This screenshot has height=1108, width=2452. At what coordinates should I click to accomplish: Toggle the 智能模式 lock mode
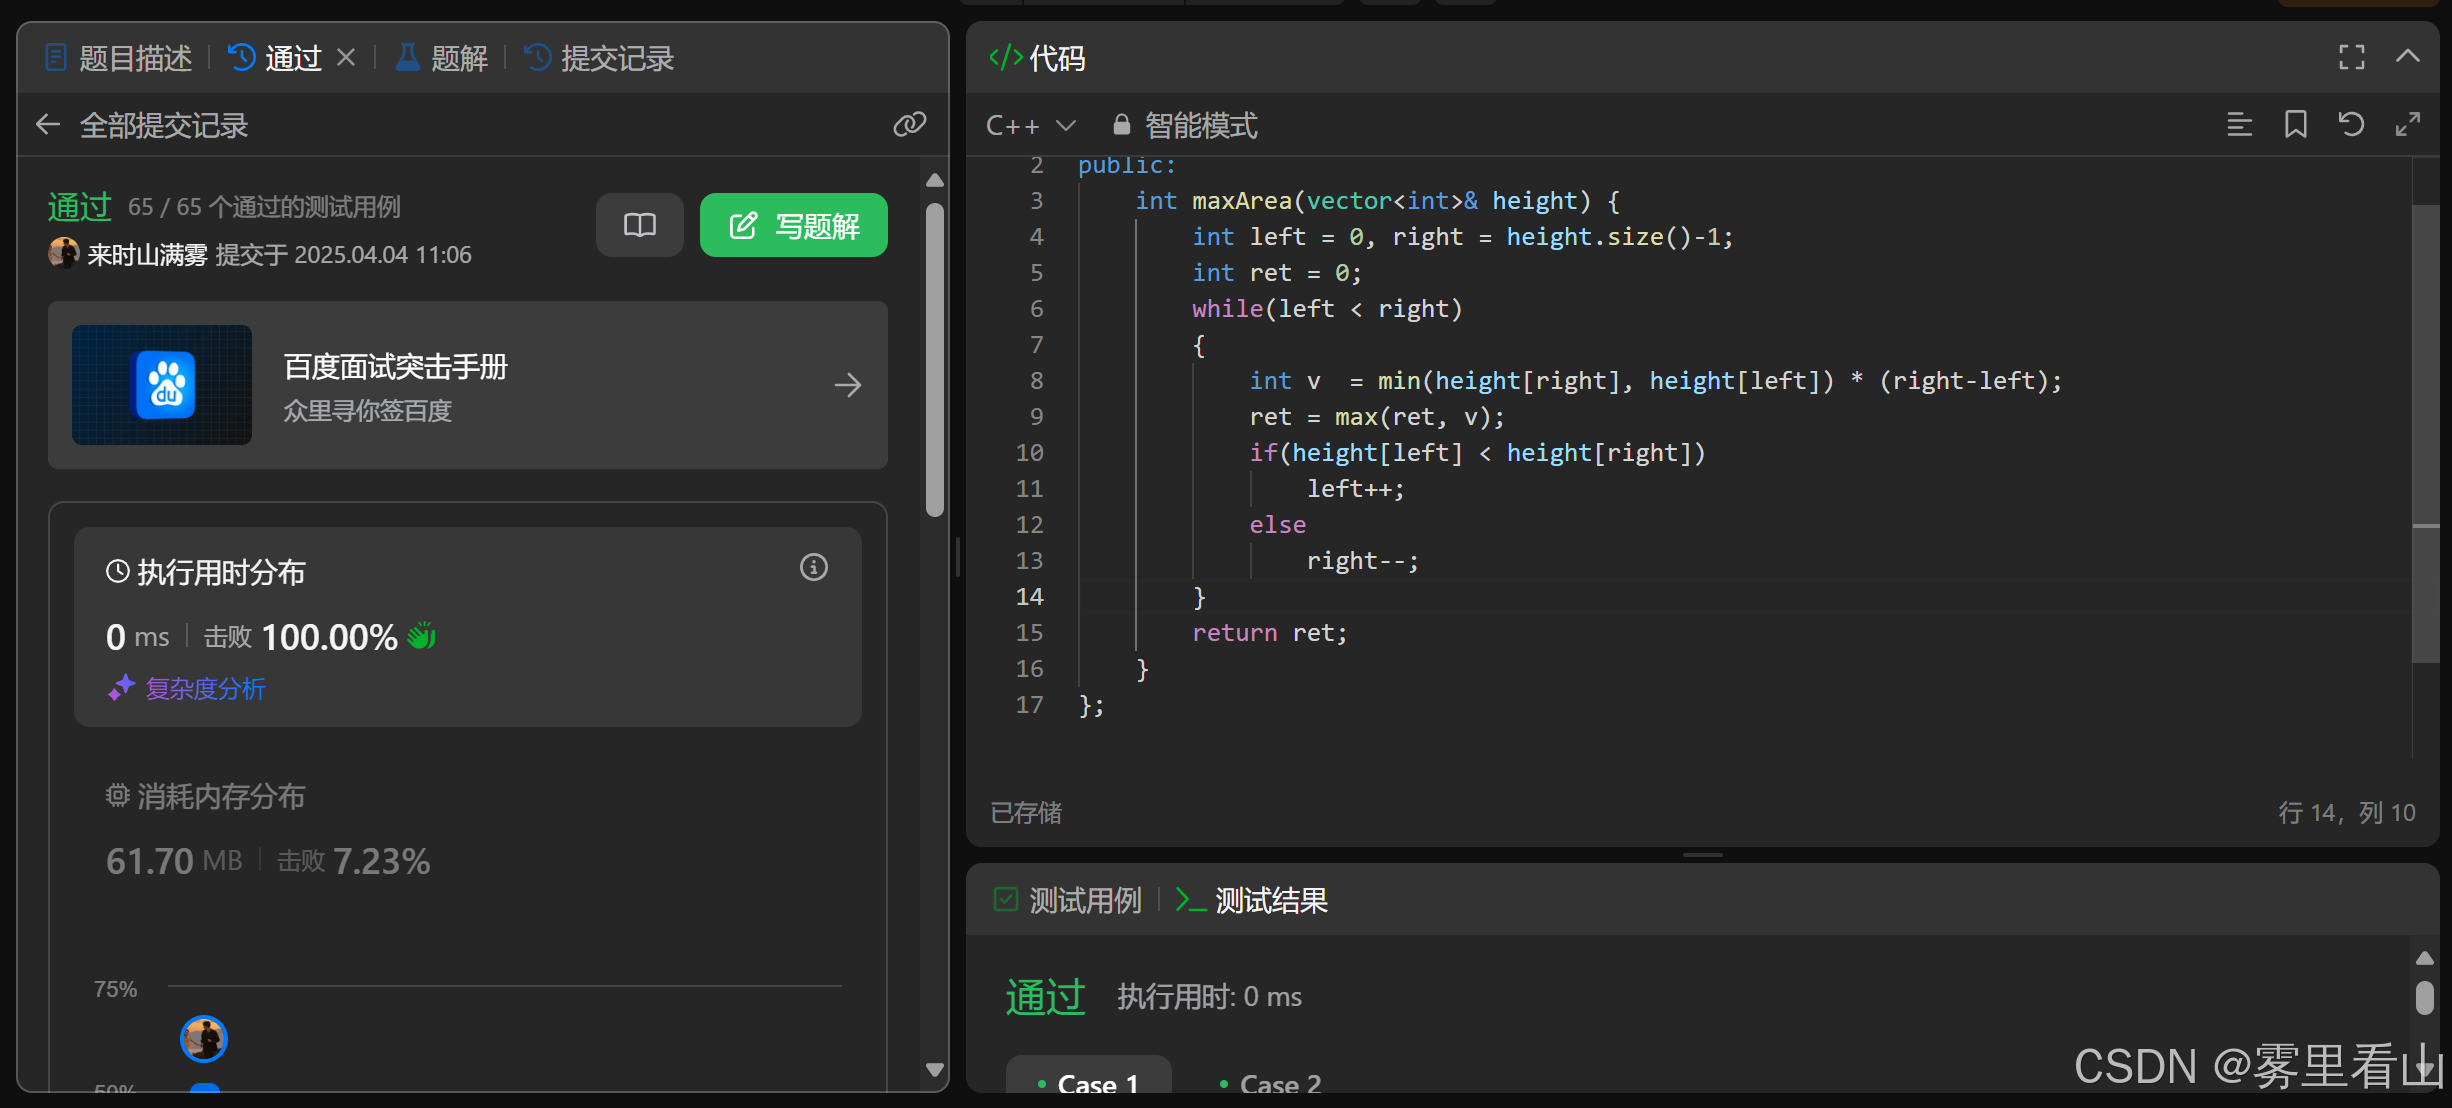pos(1186,125)
